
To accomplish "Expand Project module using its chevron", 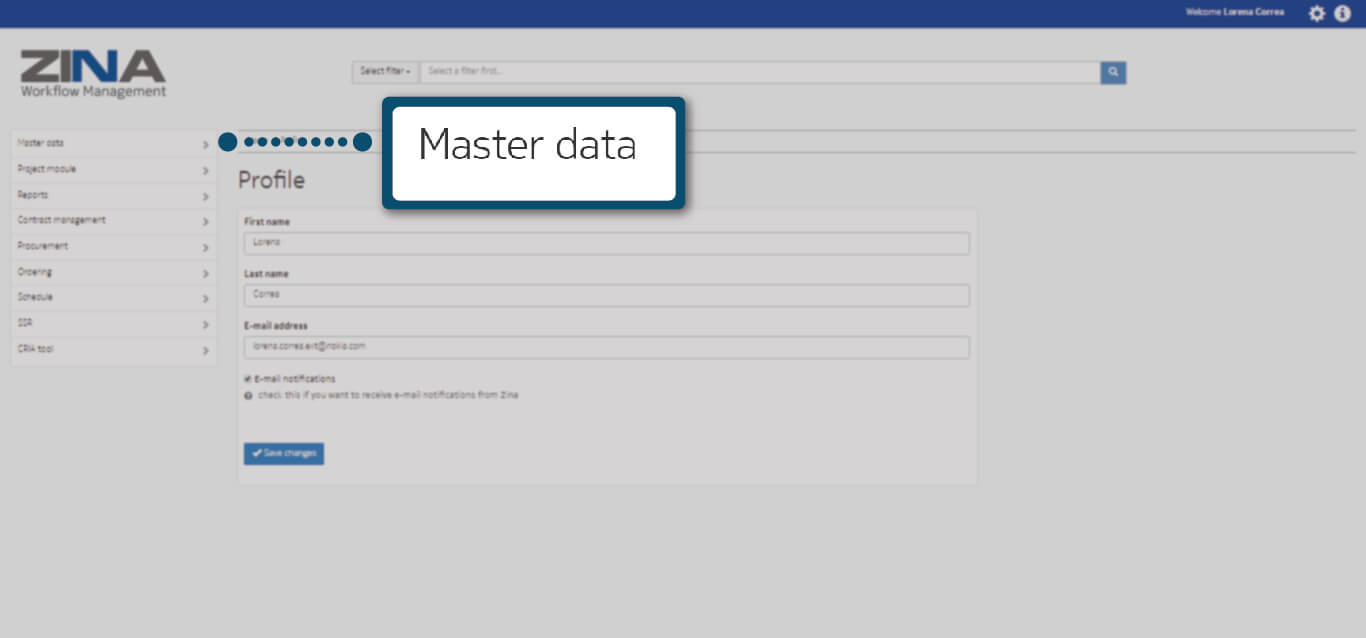I will [x=205, y=170].
